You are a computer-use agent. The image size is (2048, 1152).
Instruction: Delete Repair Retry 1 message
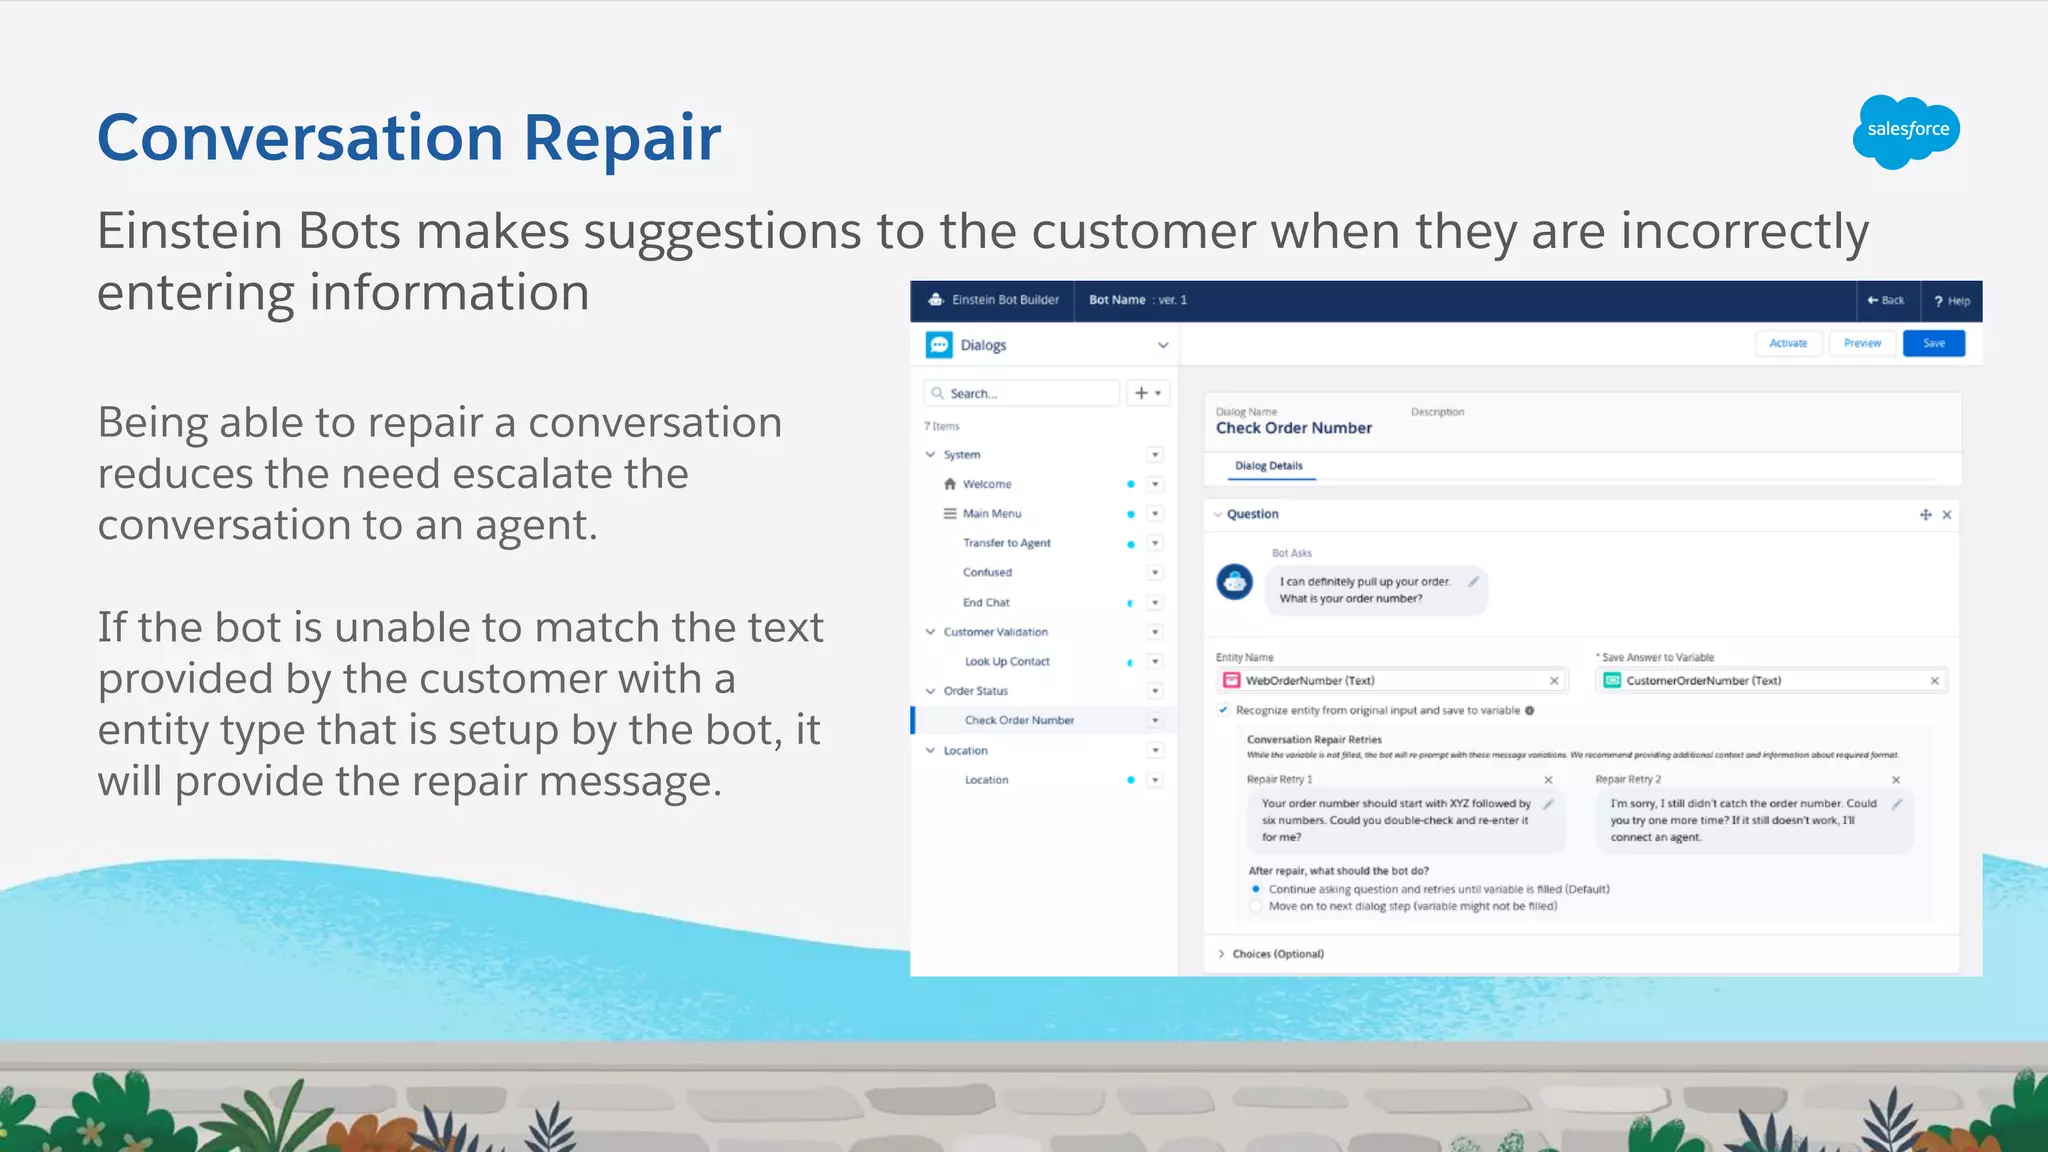click(x=1548, y=780)
